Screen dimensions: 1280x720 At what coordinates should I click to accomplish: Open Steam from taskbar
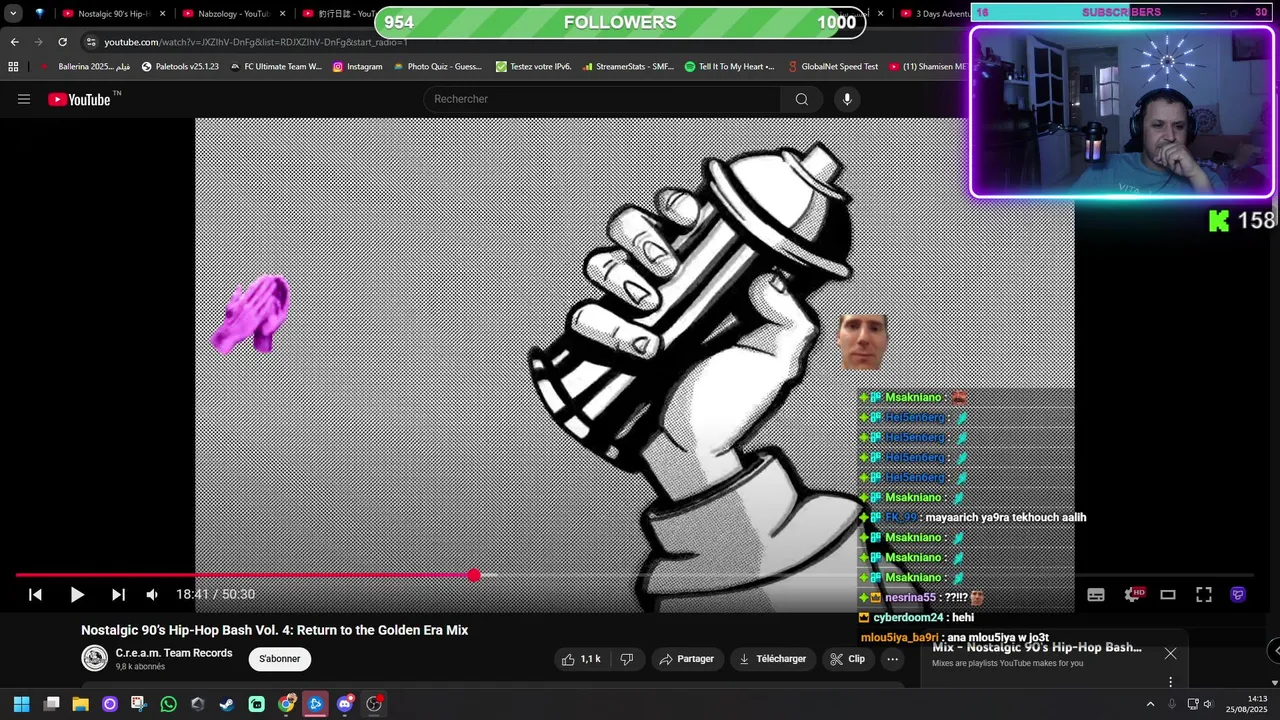(x=227, y=704)
